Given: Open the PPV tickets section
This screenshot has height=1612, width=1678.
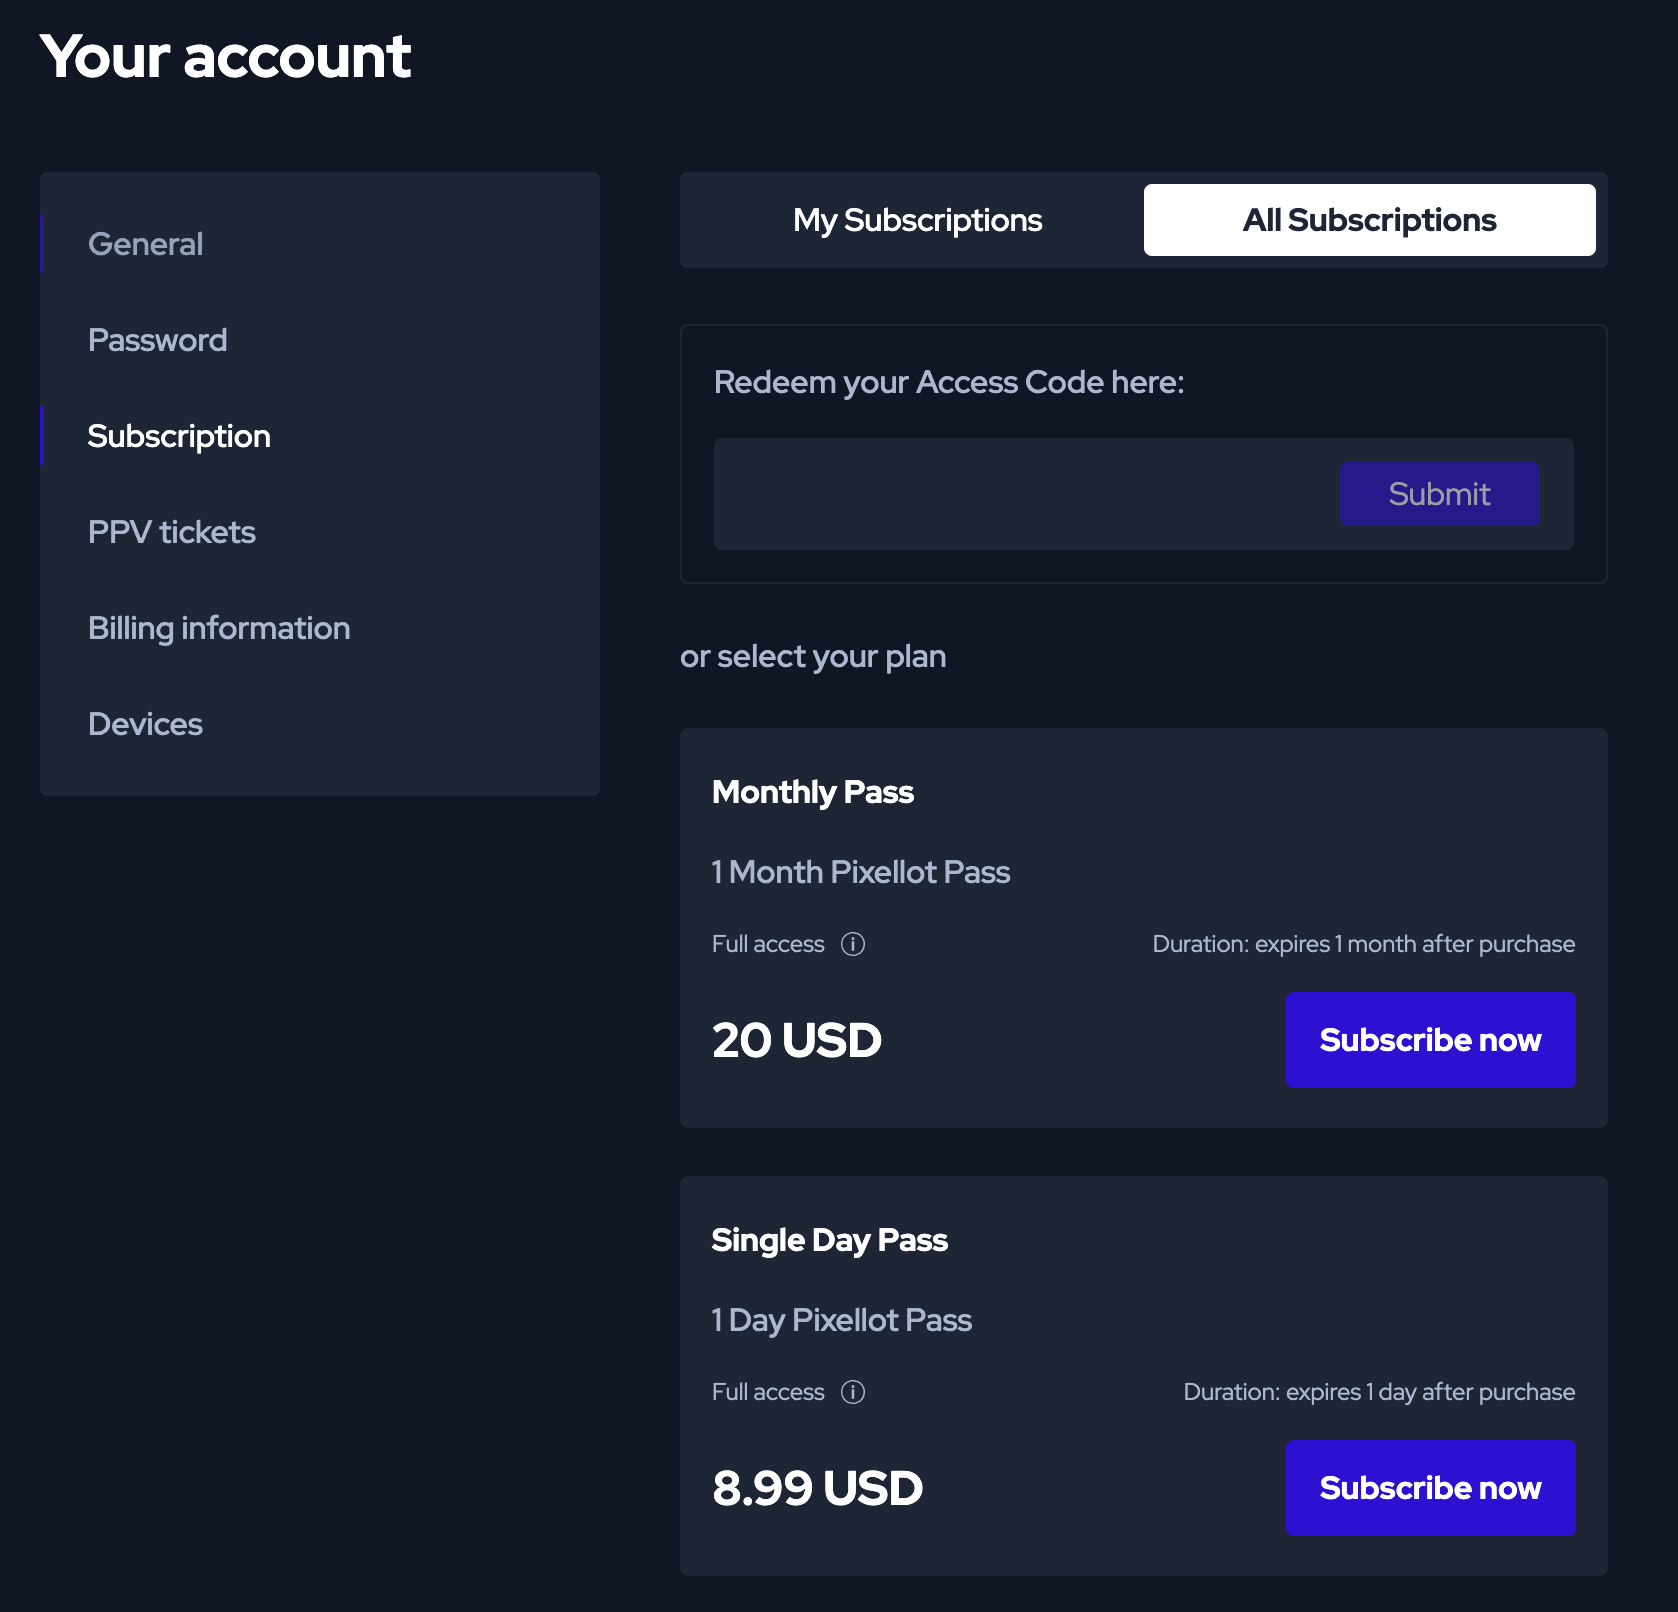Looking at the screenshot, I should pos(172,532).
